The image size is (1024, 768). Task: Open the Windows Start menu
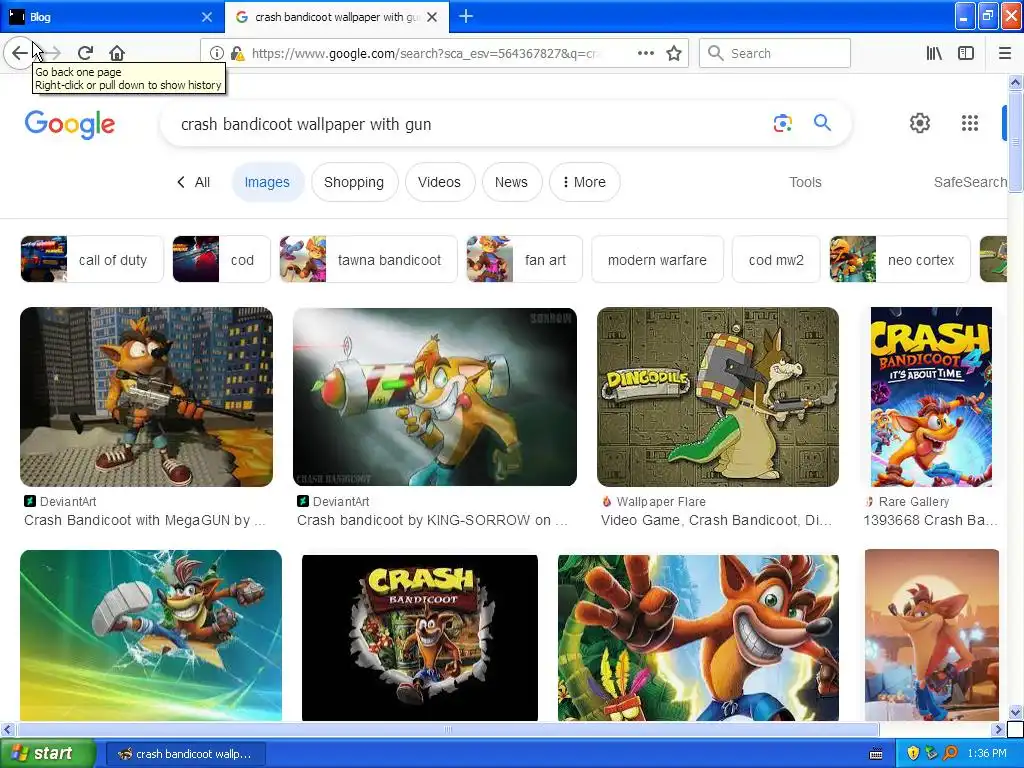pos(48,754)
